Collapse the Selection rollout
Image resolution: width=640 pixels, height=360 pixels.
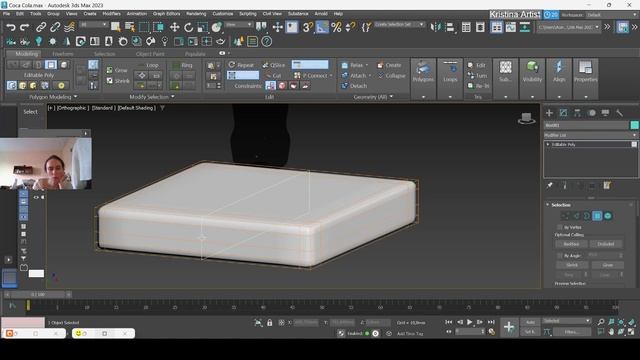[548, 205]
